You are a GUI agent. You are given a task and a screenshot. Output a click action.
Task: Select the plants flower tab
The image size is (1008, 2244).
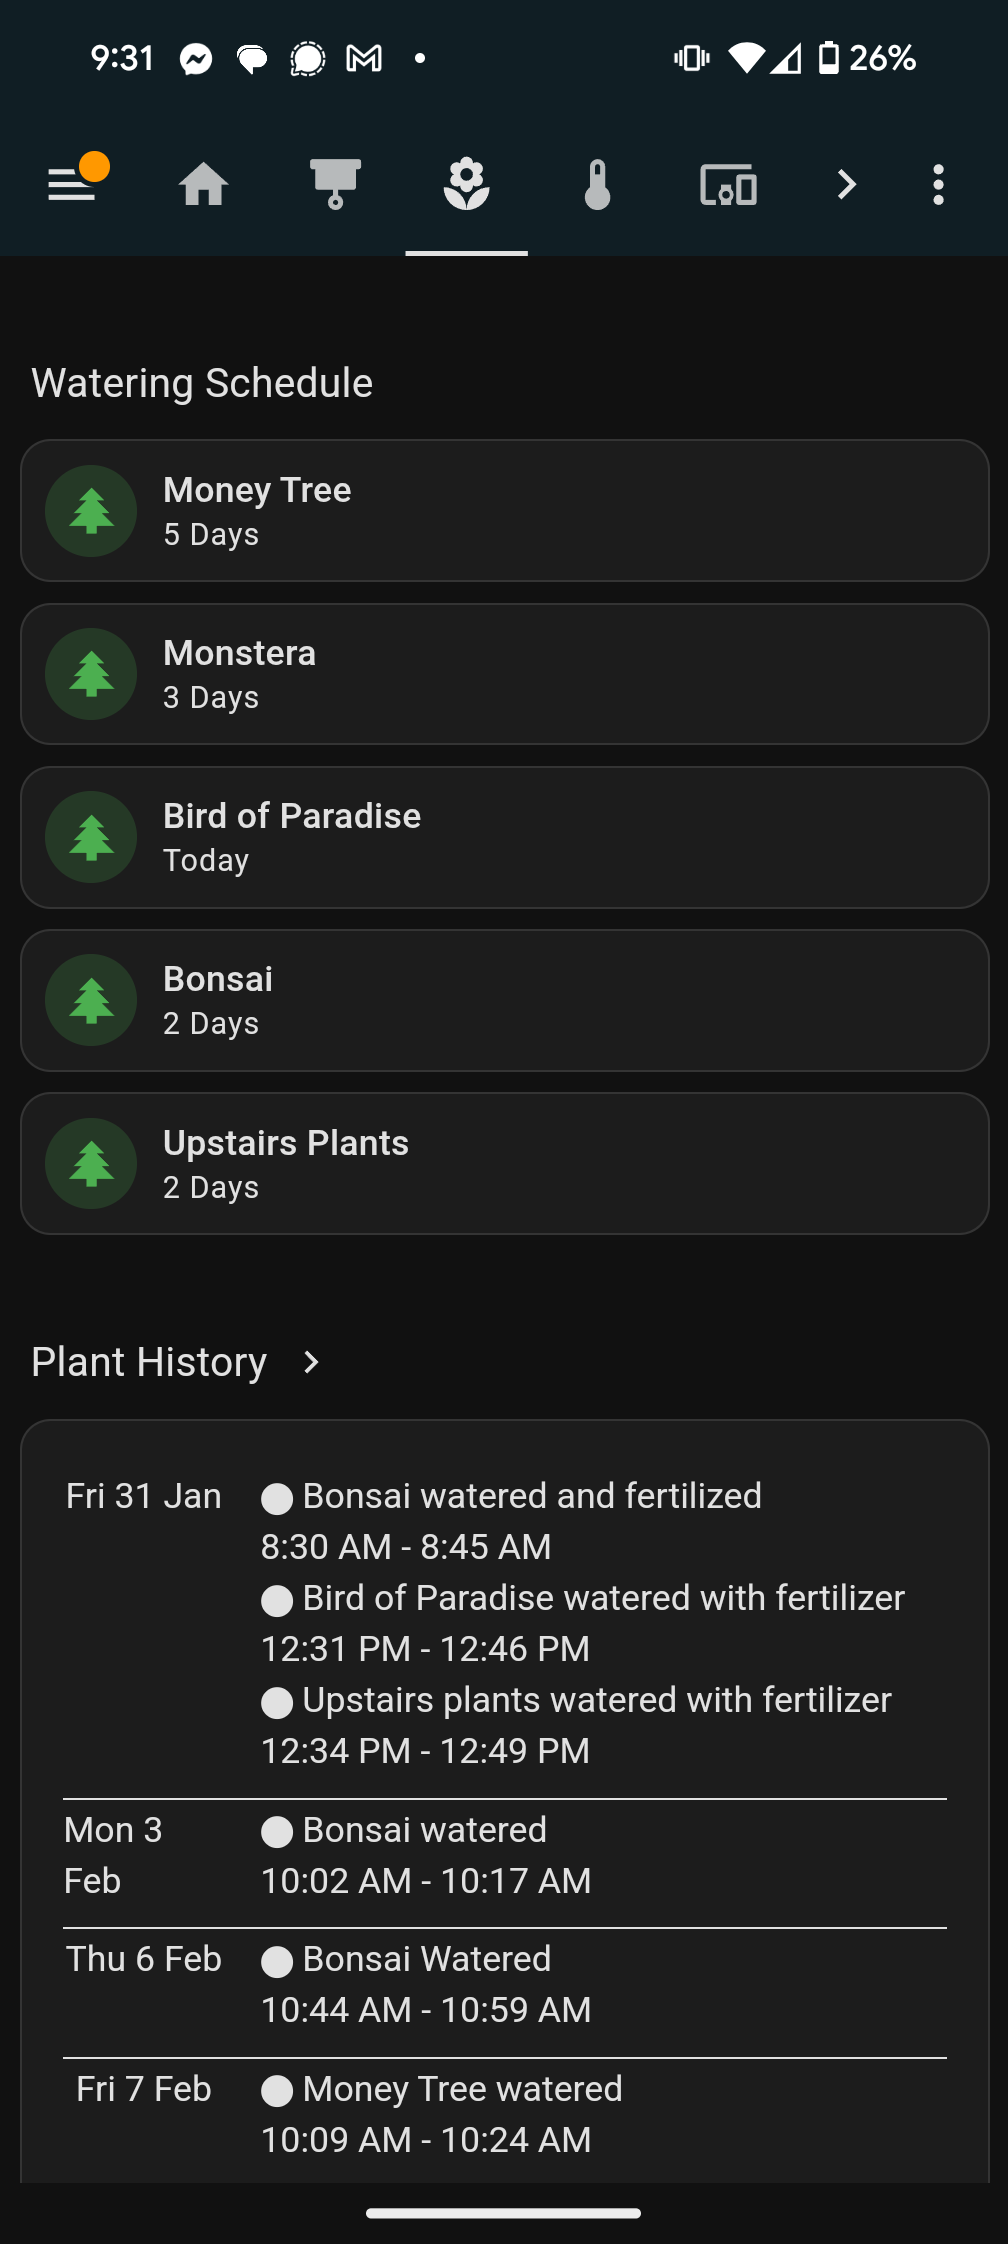pos(466,185)
